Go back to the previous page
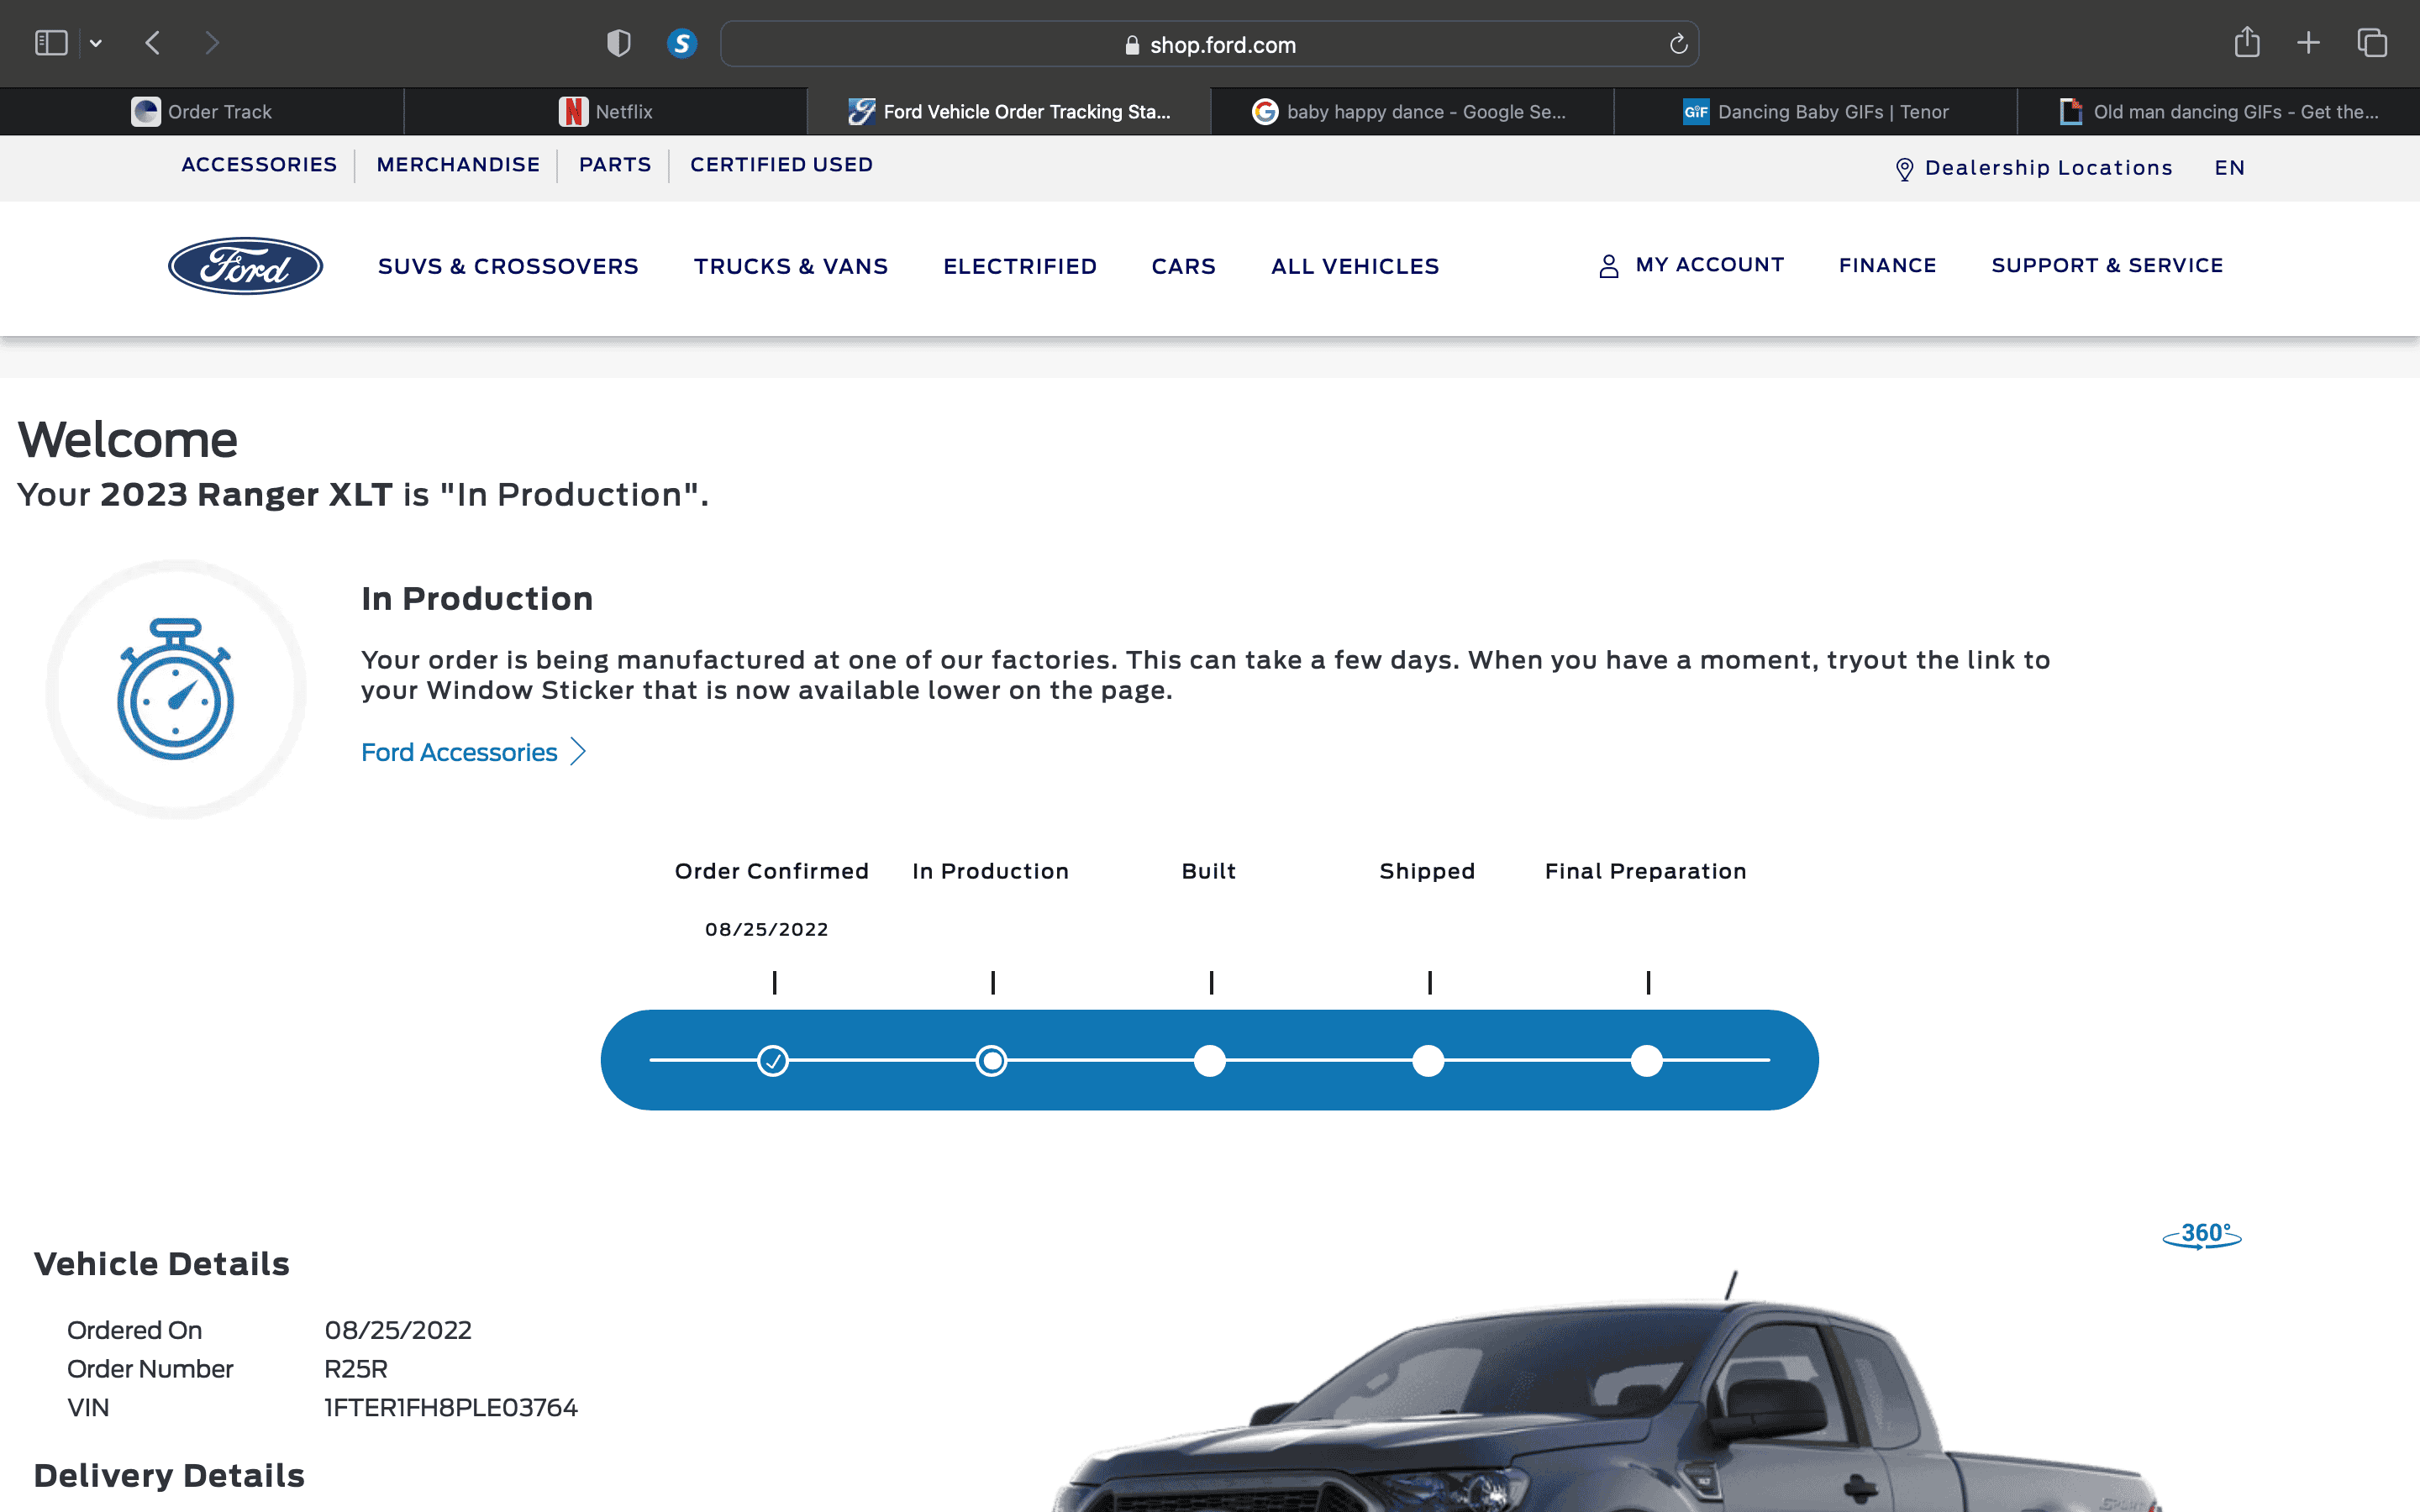This screenshot has width=2420, height=1512. pyautogui.click(x=153, y=43)
